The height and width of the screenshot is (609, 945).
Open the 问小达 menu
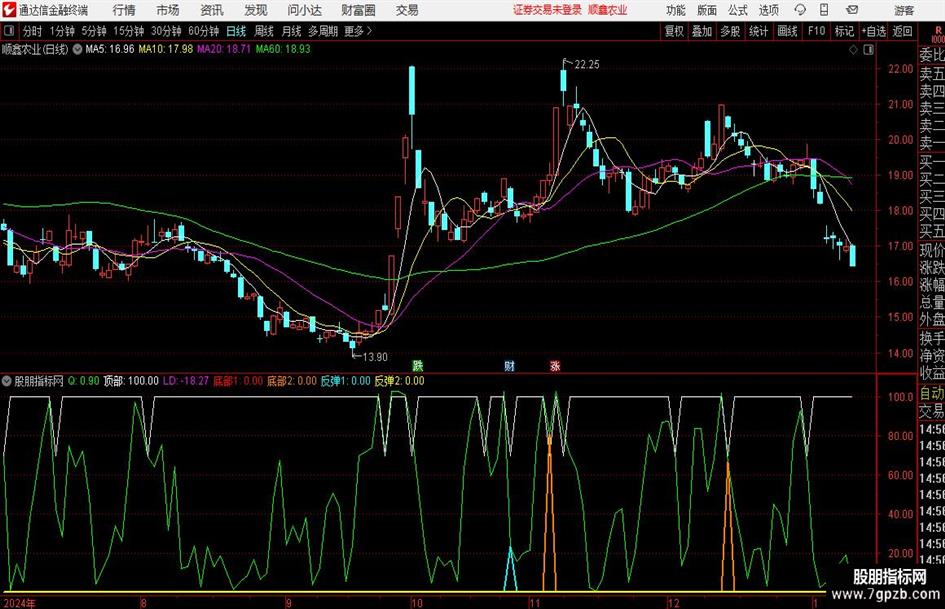tap(304, 10)
